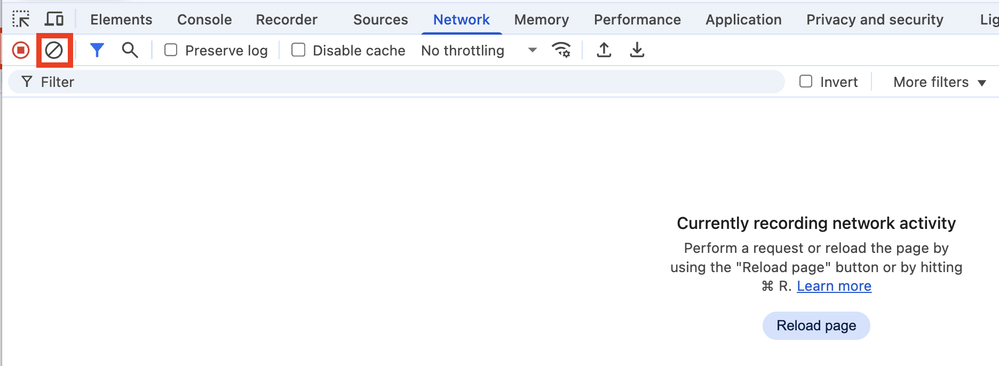Stop recording the network log
999x366 pixels.
(x=21, y=50)
